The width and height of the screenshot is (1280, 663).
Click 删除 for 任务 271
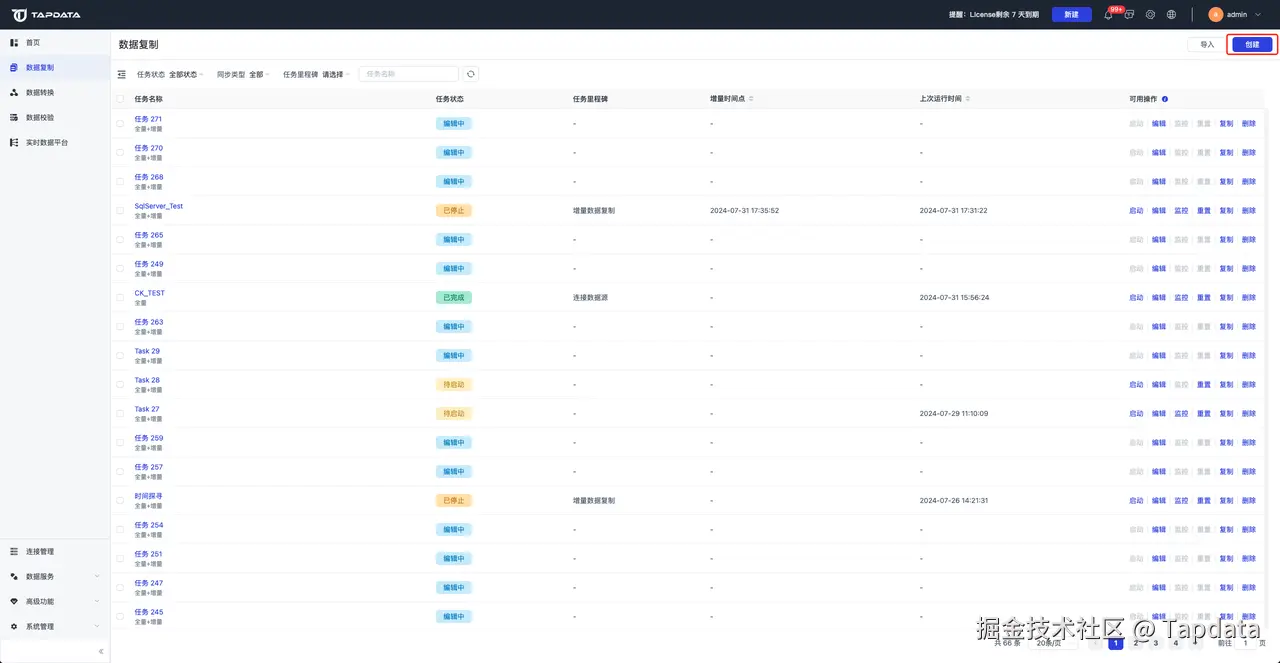(1249, 124)
